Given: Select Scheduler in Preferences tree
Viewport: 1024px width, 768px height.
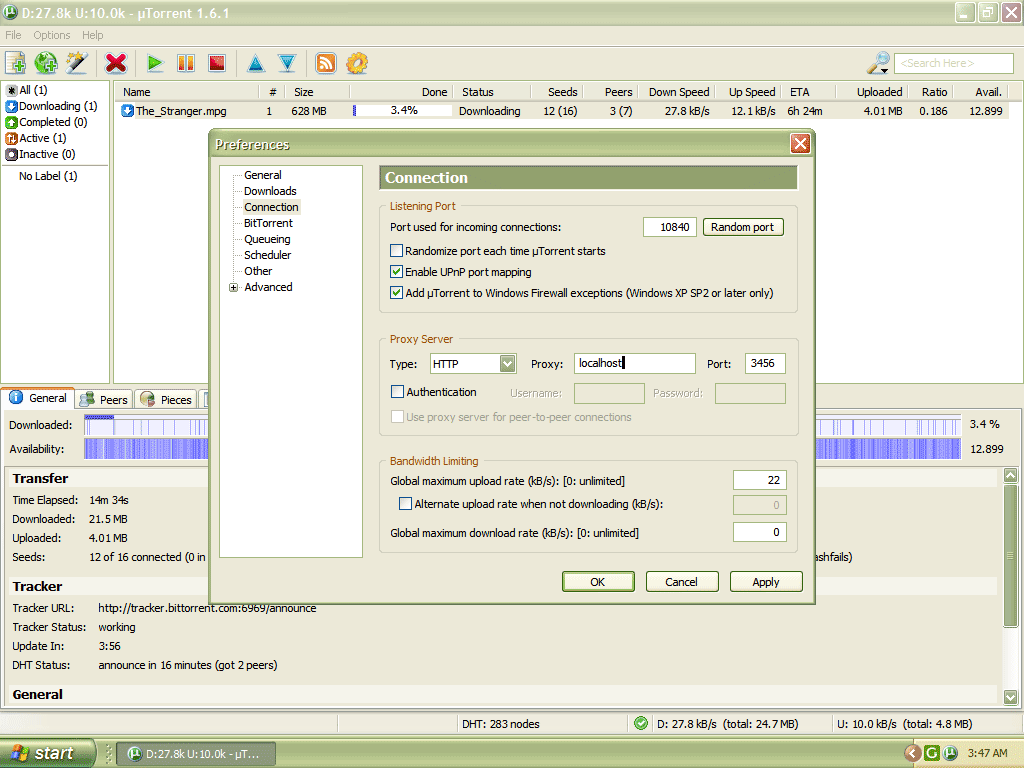Looking at the screenshot, I should [x=268, y=255].
